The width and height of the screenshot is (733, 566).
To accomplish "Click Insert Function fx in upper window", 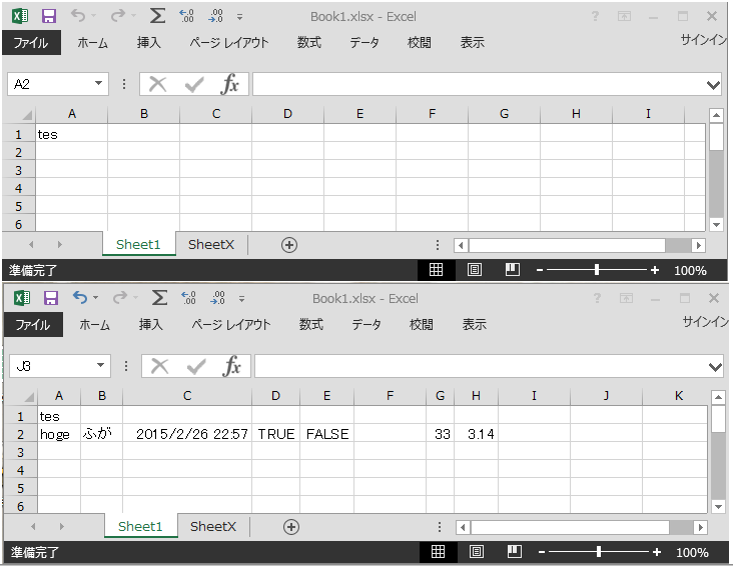I will click(230, 85).
